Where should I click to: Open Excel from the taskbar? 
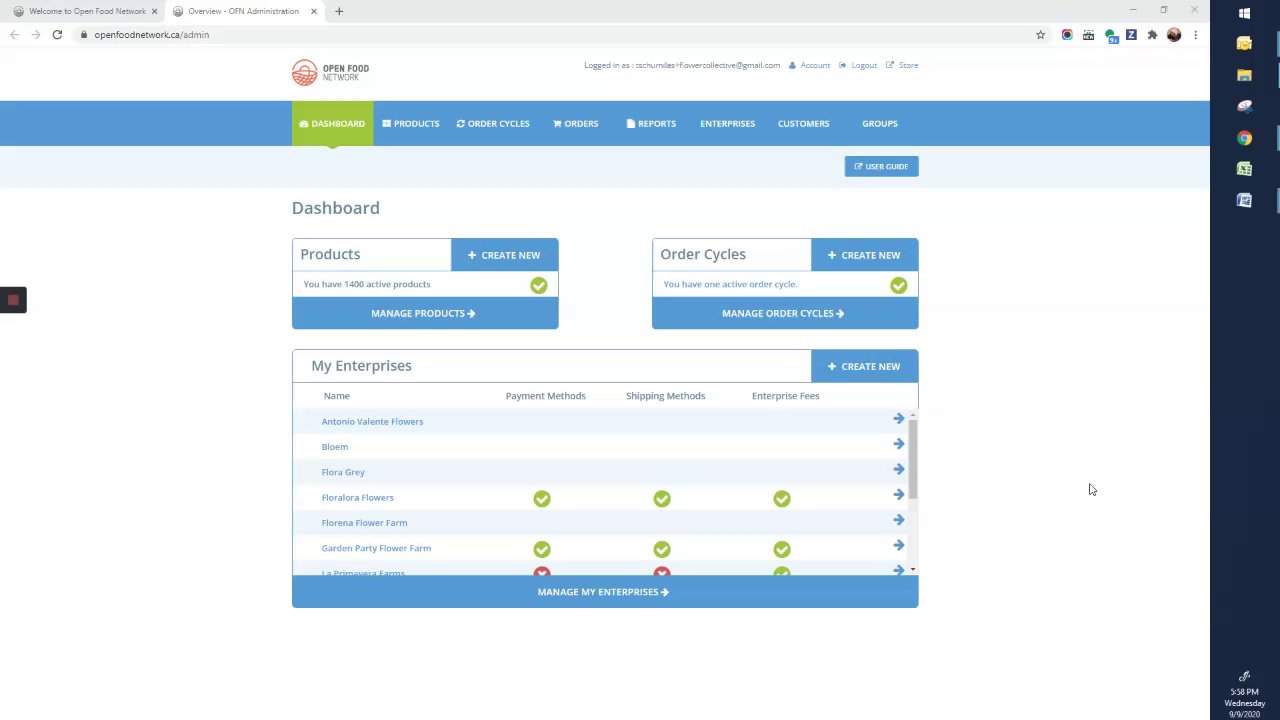(1244, 169)
